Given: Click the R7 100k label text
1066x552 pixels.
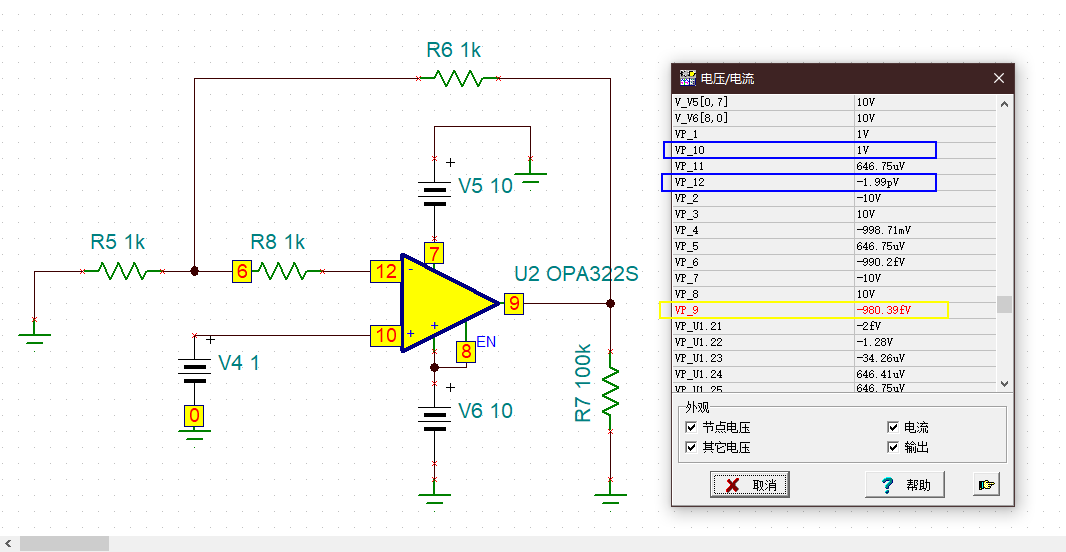Looking at the screenshot, I should pyautogui.click(x=583, y=383).
